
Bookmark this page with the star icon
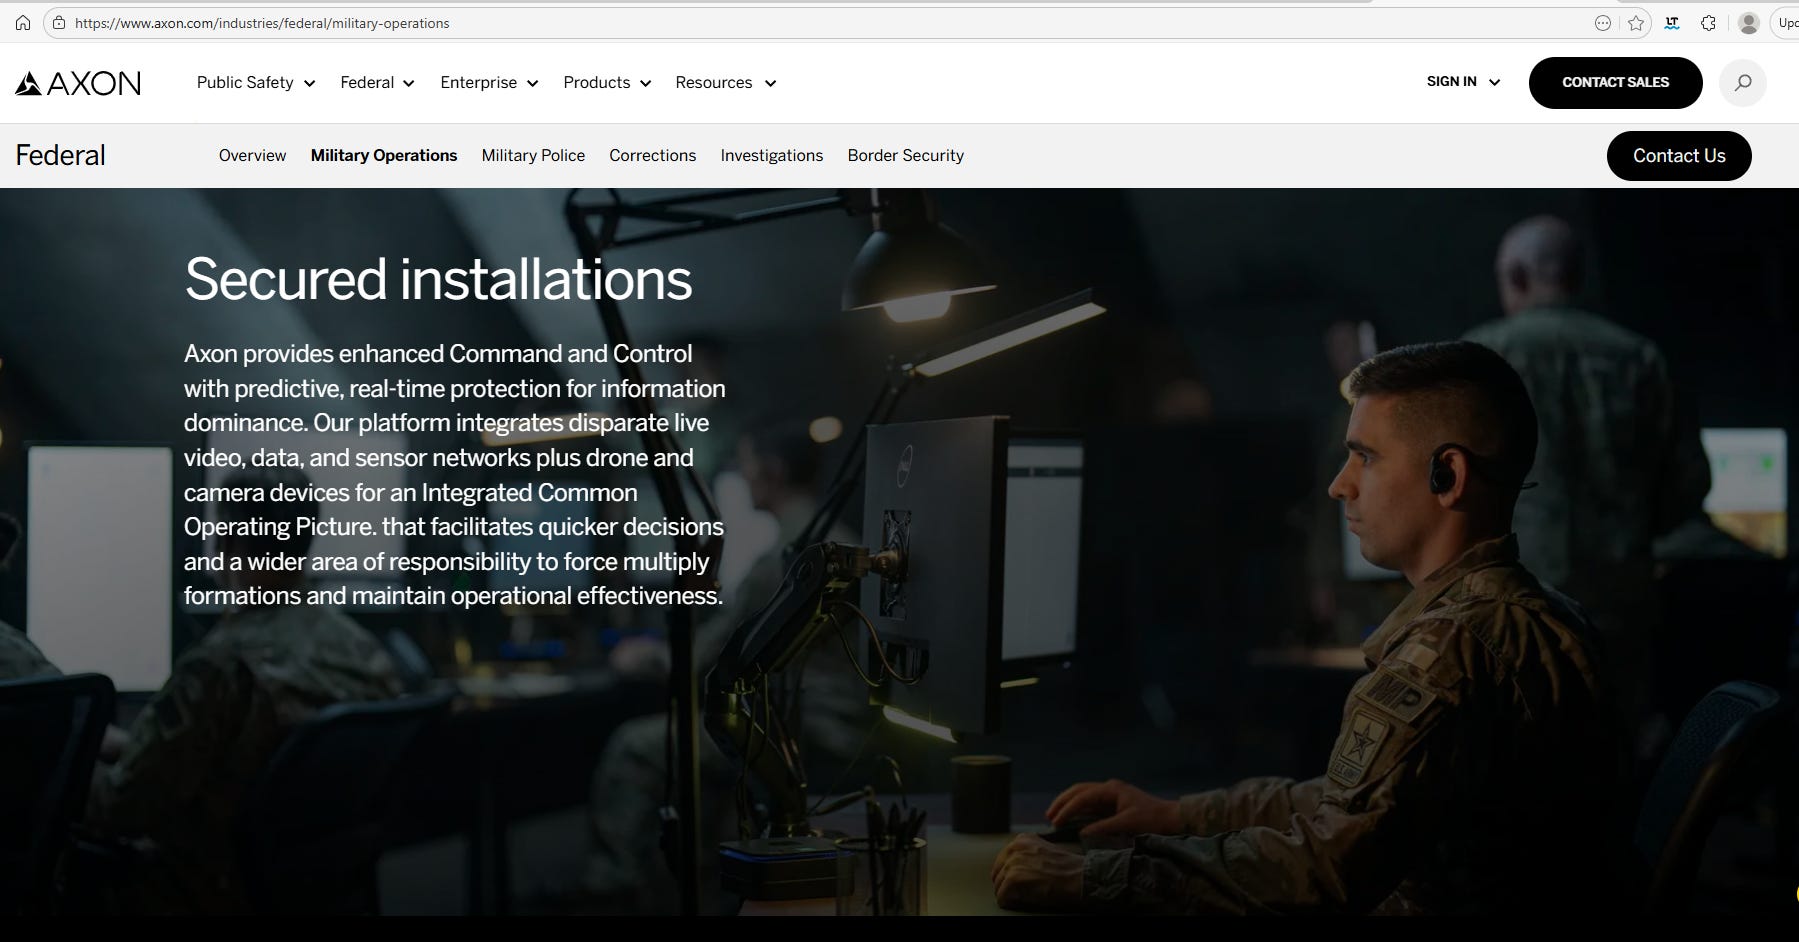(x=1636, y=23)
